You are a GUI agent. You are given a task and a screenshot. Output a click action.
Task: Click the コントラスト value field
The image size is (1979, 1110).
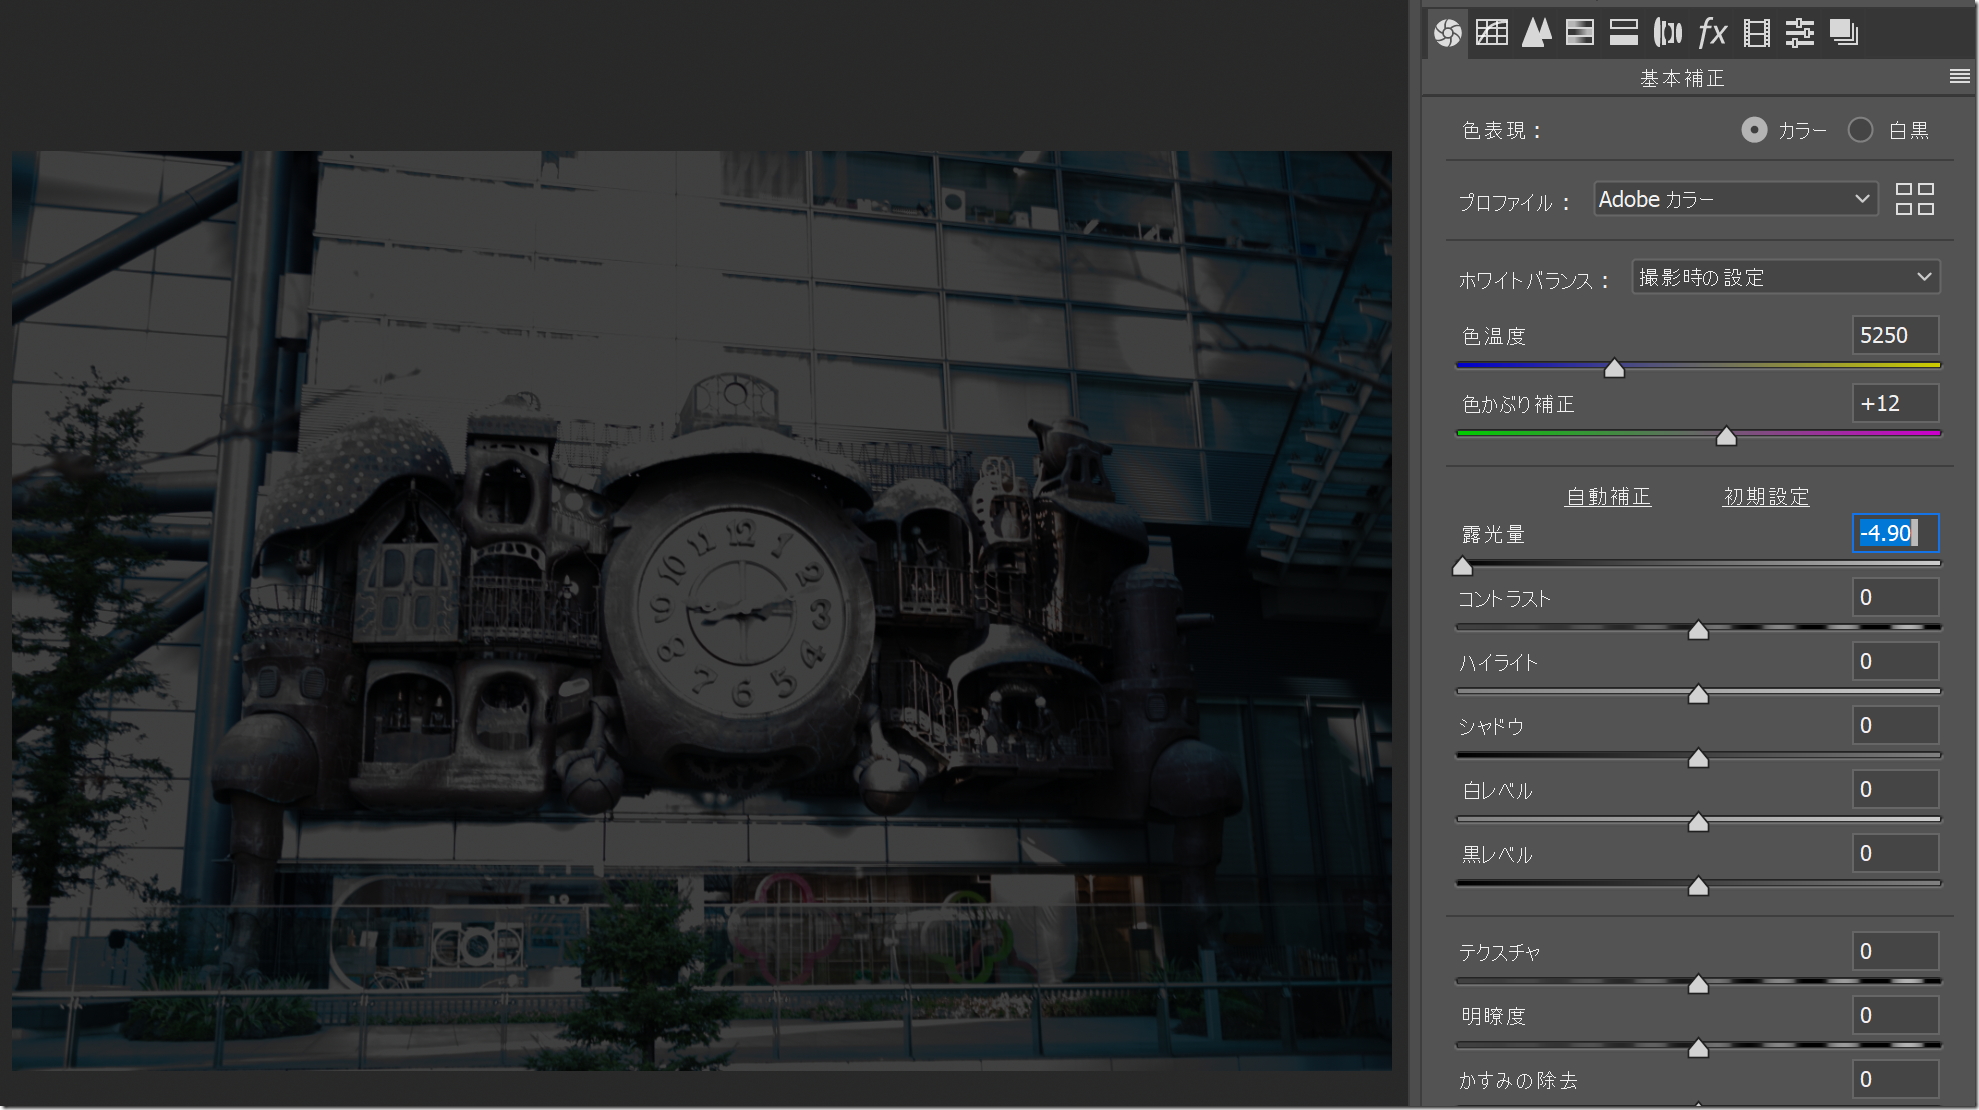tap(1895, 597)
